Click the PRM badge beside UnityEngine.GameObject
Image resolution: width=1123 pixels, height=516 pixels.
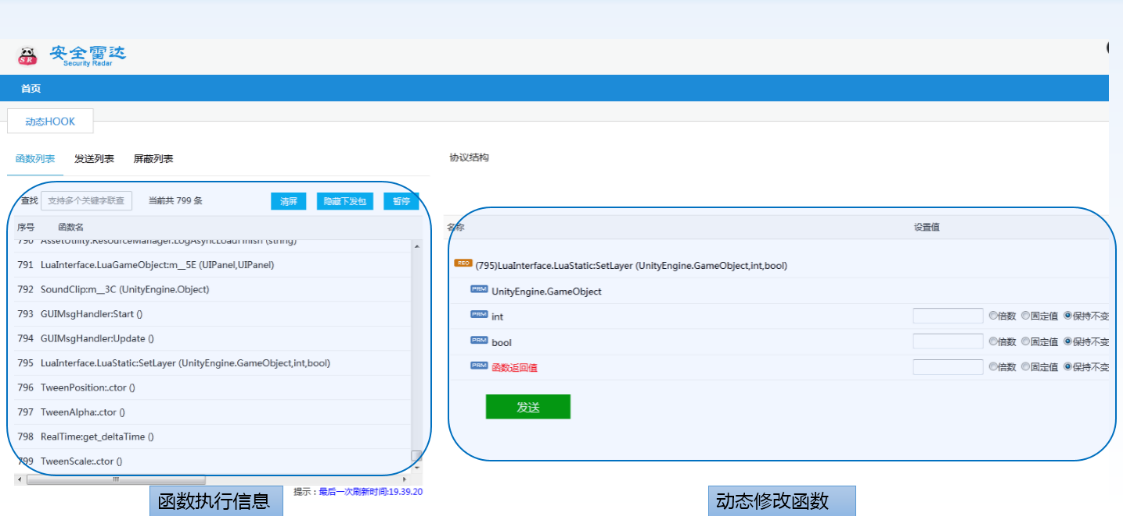click(x=479, y=289)
